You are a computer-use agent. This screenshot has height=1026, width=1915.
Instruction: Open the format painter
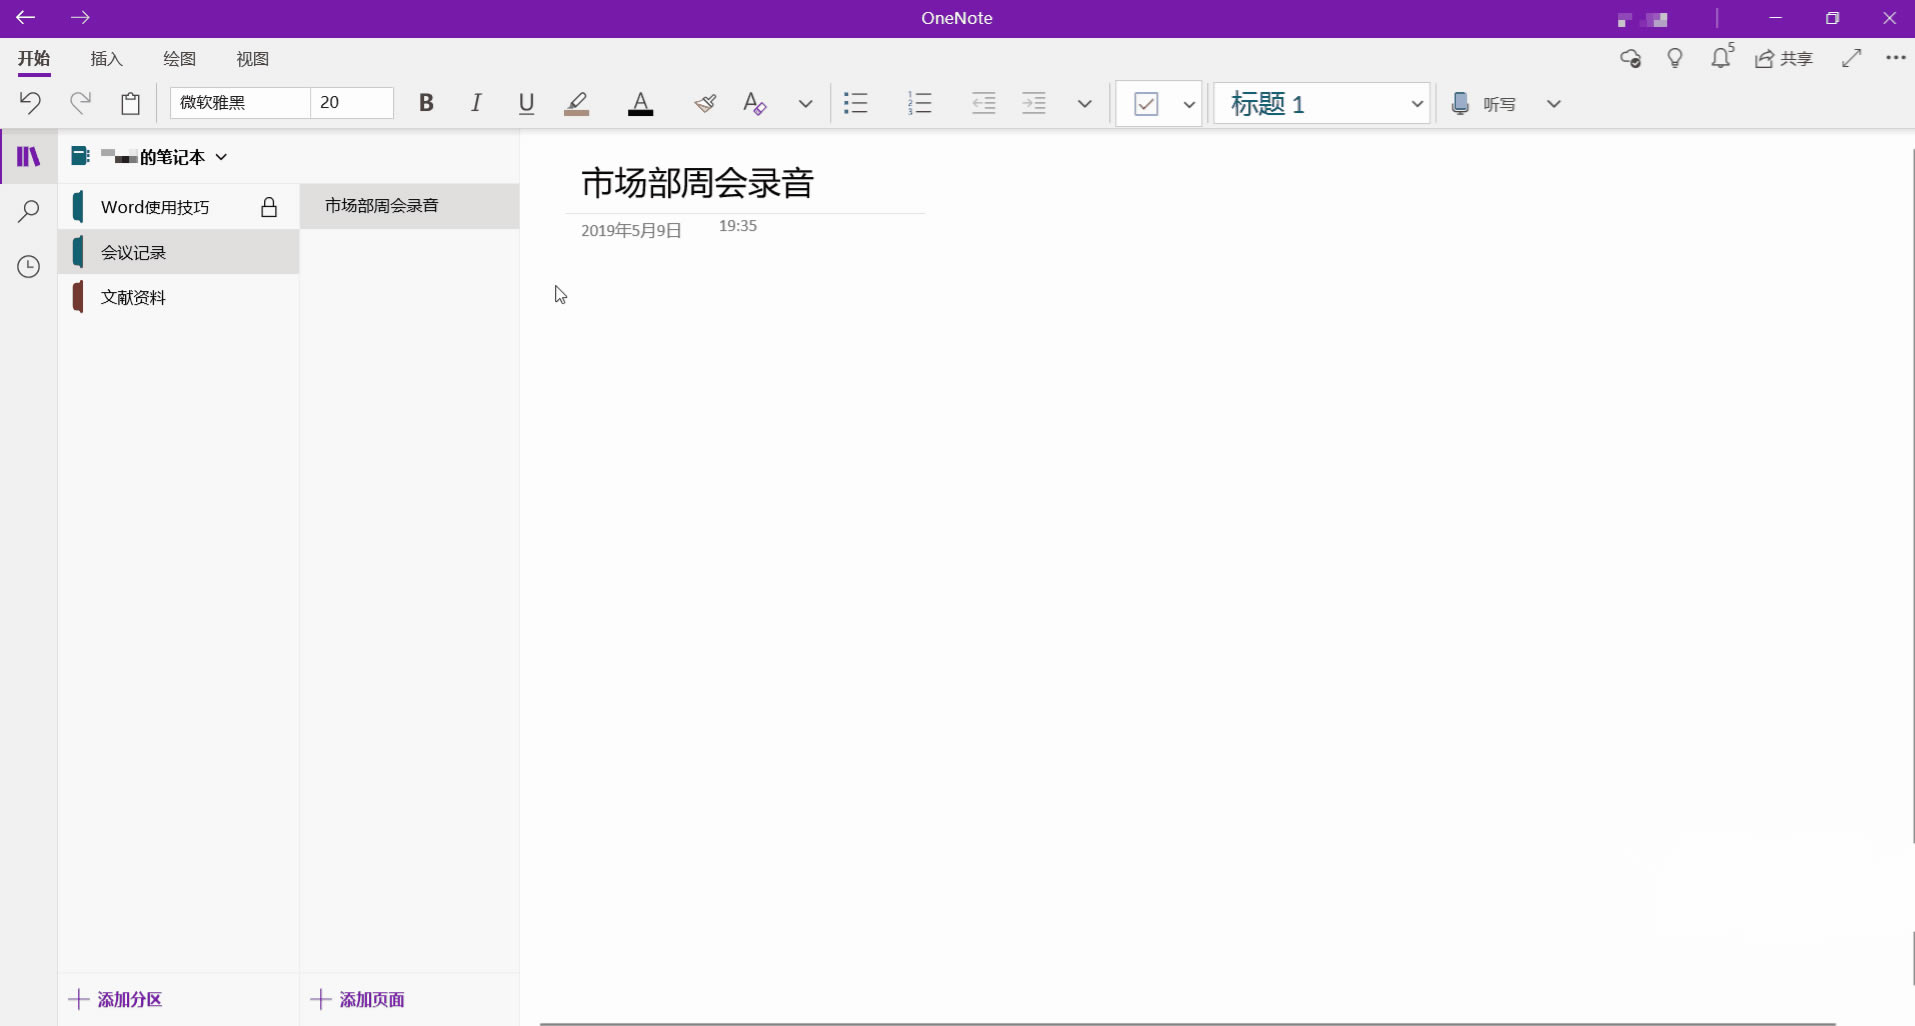(705, 103)
